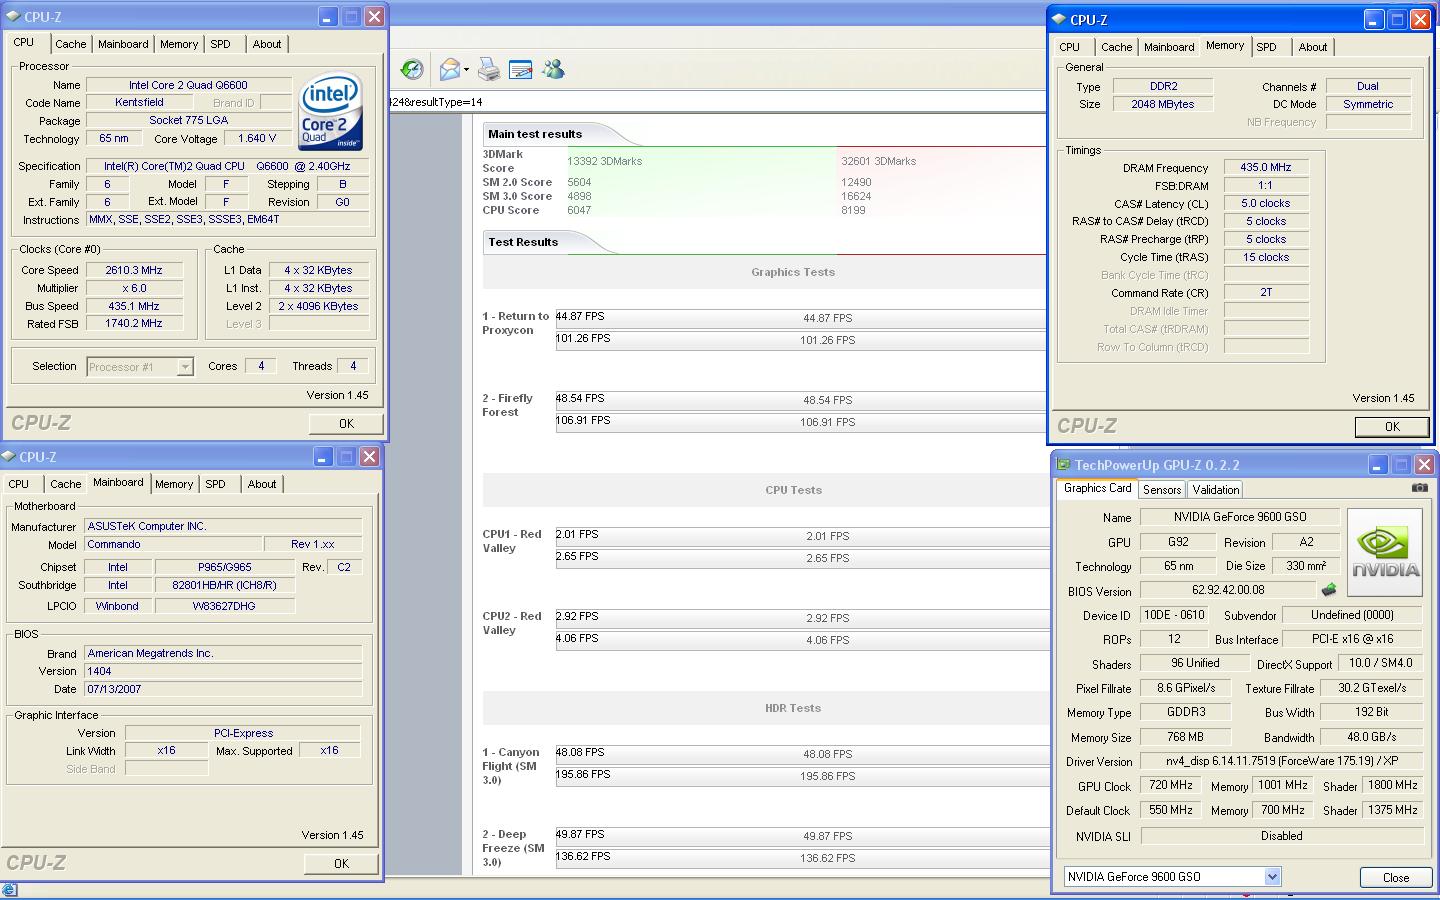
Task: Click OK in the CPU-Z processor window
Action: (x=346, y=423)
